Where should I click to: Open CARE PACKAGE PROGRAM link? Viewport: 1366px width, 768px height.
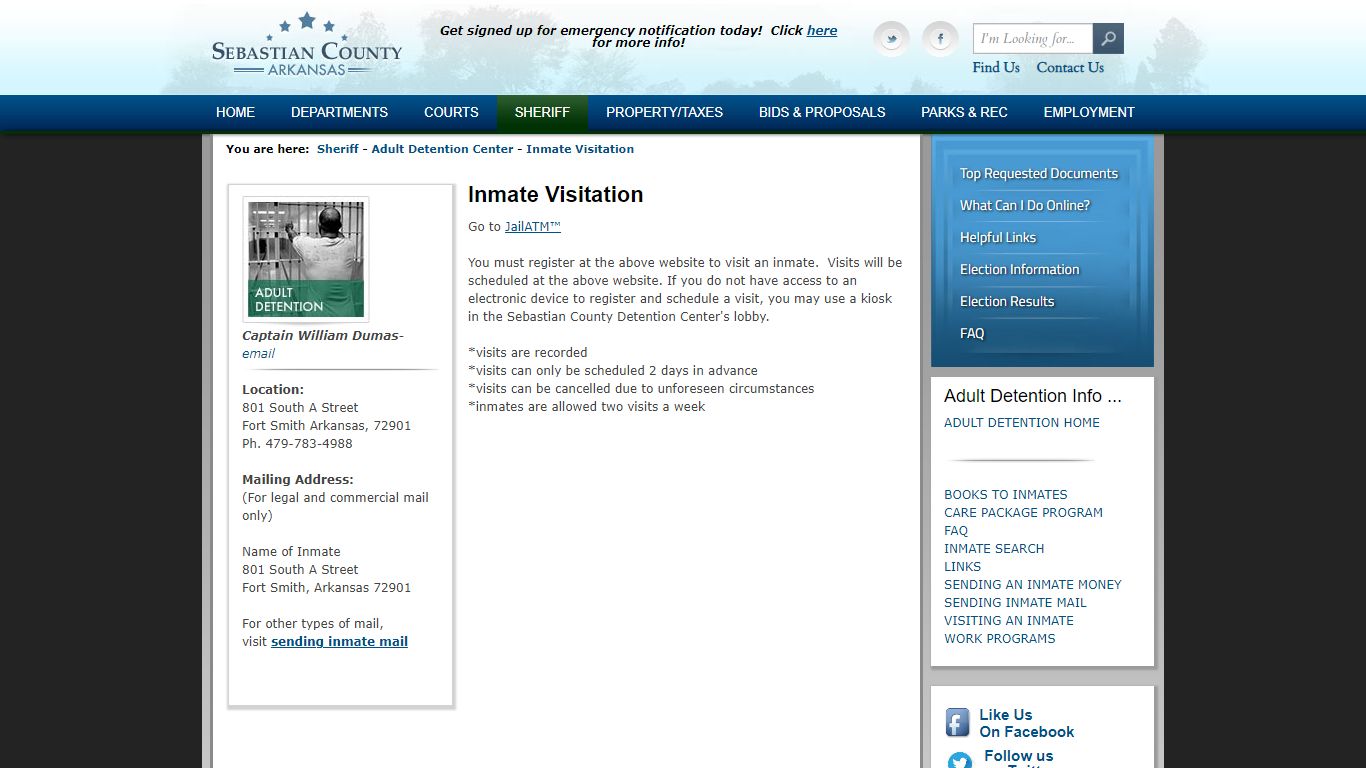pos(1023,513)
